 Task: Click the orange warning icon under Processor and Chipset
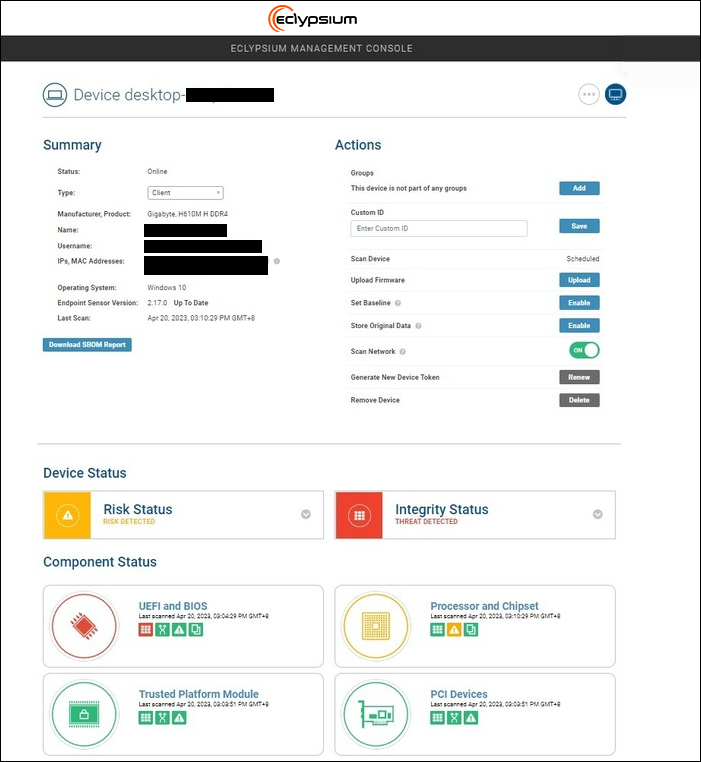(454, 630)
